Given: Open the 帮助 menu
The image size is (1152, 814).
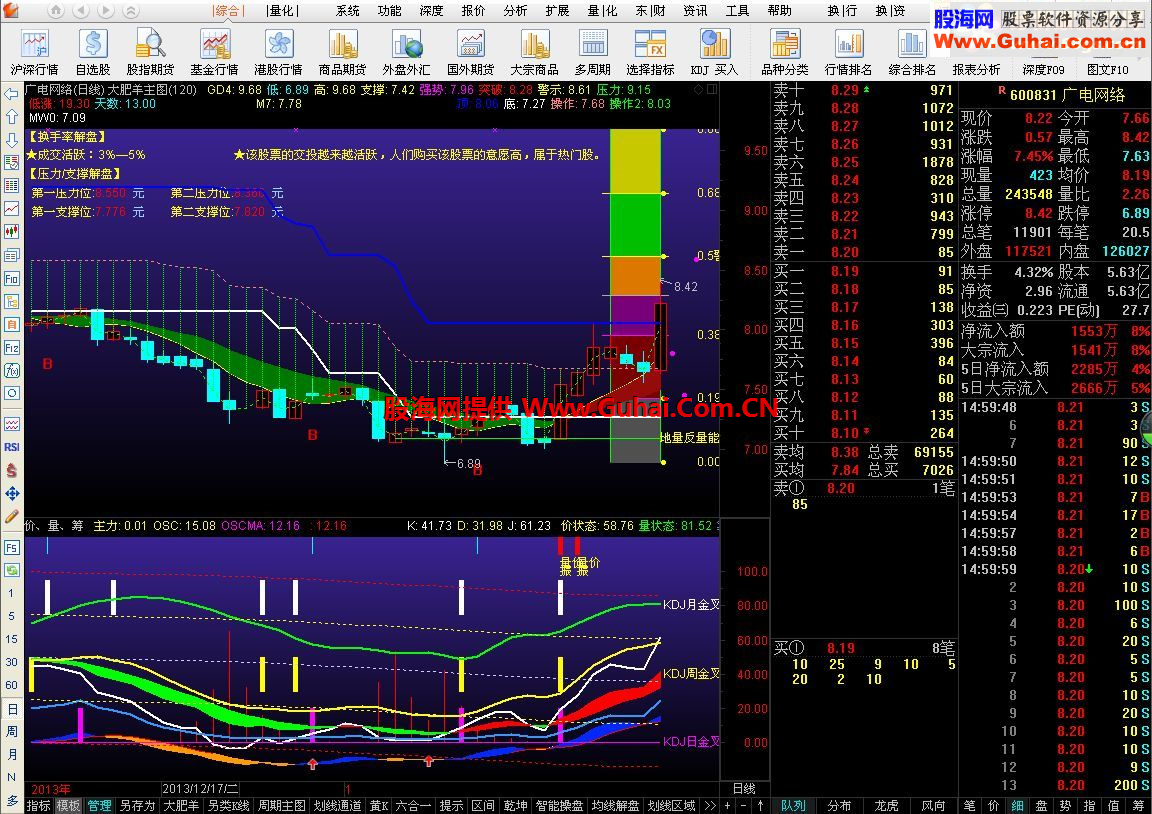Looking at the screenshot, I should 779,10.
